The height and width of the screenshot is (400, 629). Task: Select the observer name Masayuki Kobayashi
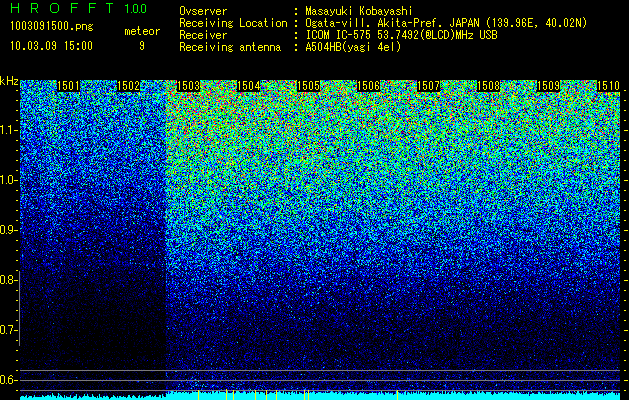tap(359, 11)
